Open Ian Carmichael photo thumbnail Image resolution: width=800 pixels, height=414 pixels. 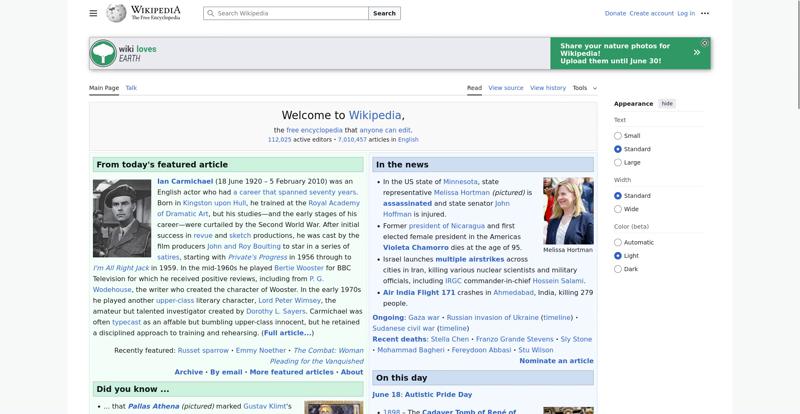tap(122, 218)
